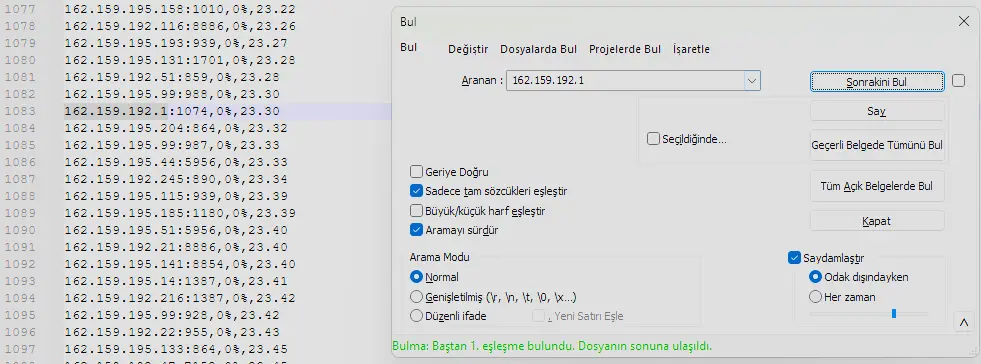Uncheck Aramayı sürdür

tap(416, 230)
